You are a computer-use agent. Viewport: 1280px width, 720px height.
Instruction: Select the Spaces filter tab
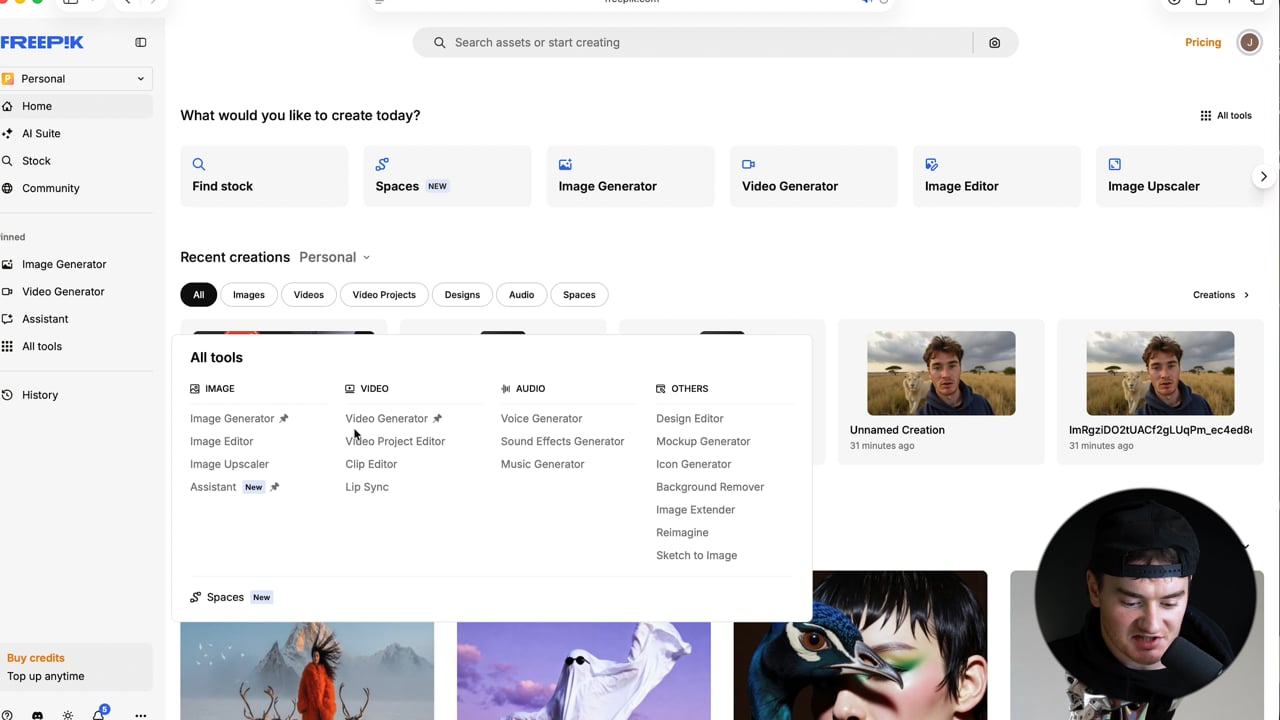point(579,295)
